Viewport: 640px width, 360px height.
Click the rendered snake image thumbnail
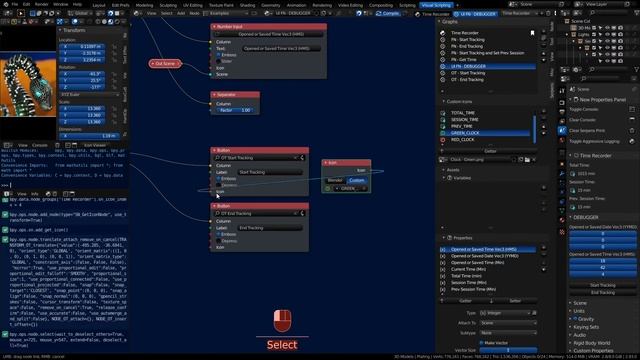(28, 84)
